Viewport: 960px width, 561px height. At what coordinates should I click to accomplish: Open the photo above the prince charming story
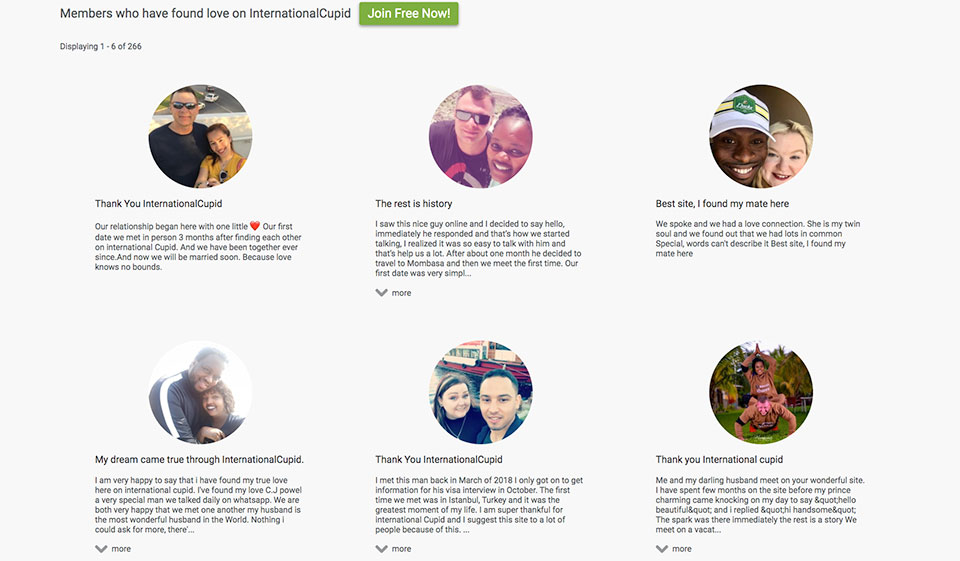pos(760,392)
